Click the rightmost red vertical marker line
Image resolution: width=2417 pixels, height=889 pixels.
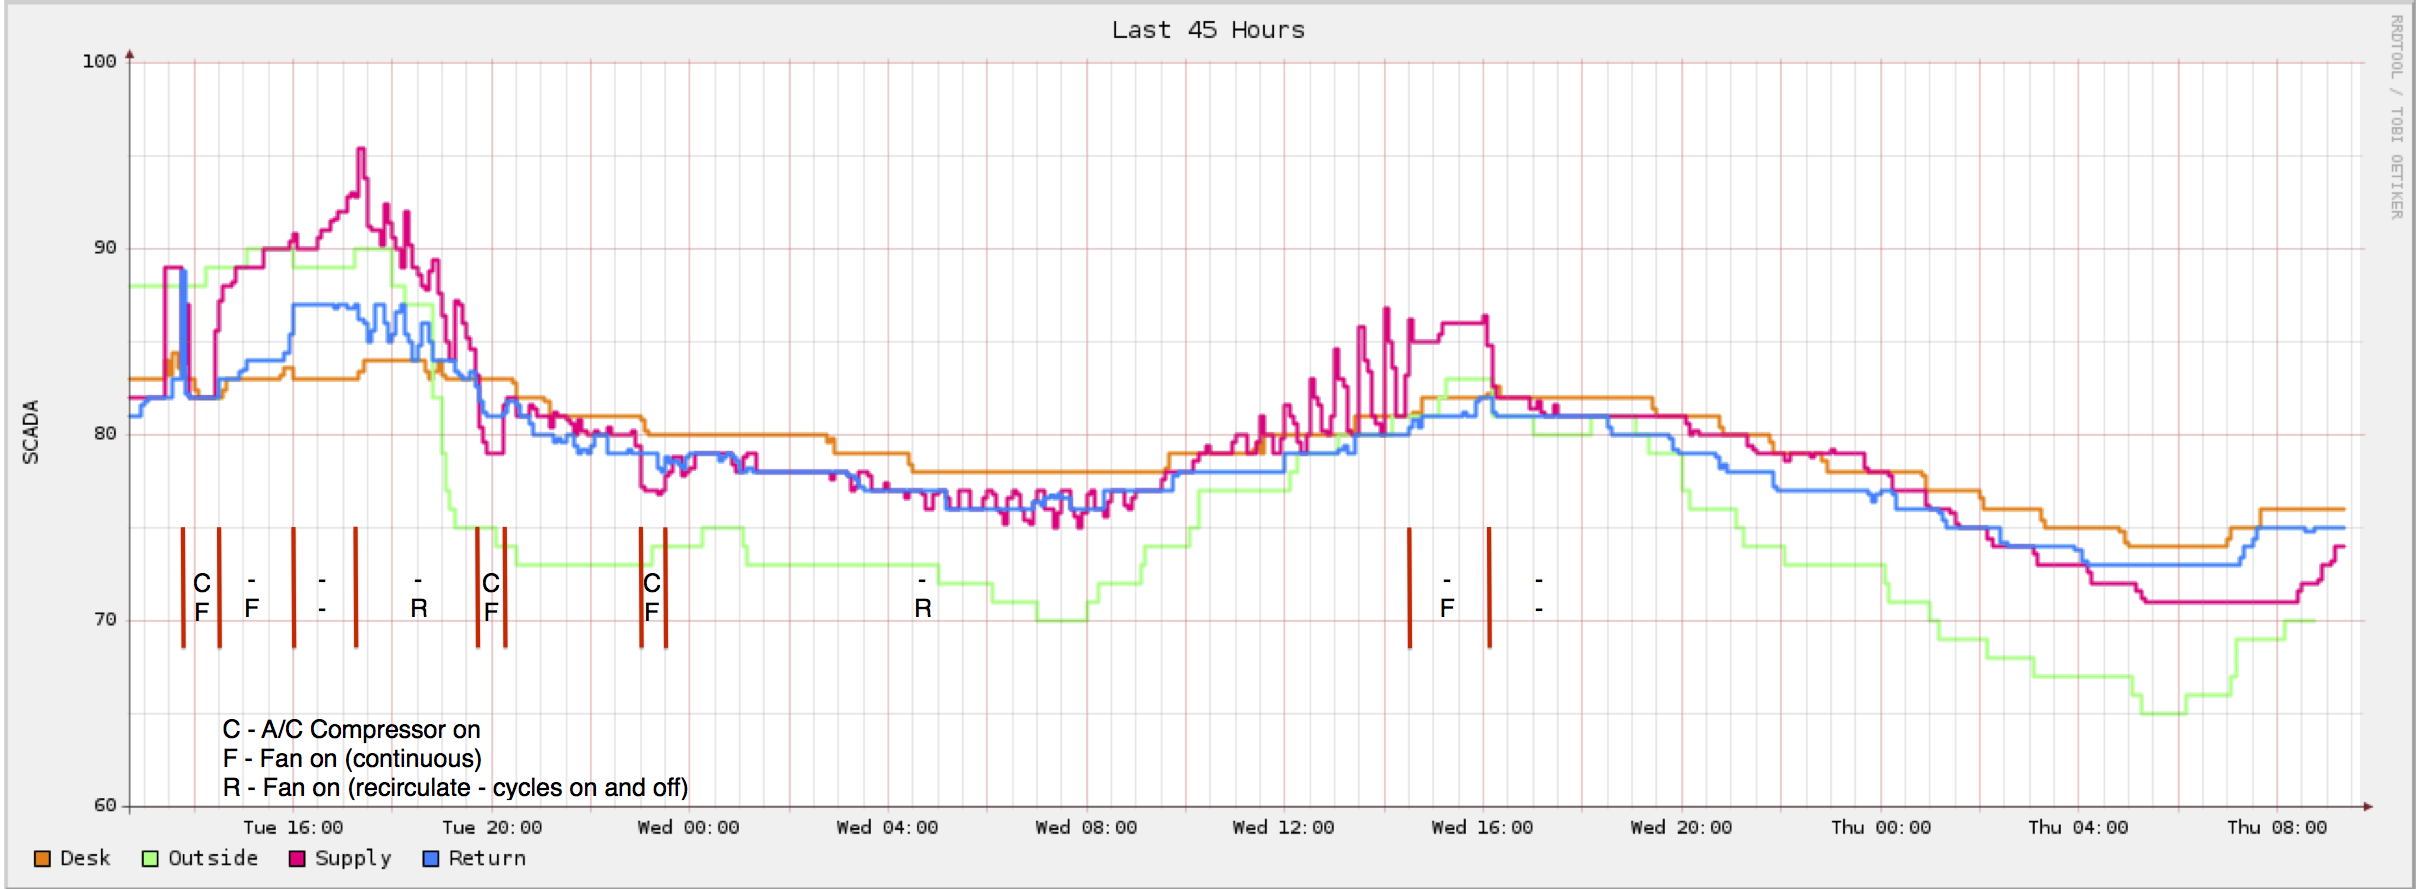coord(1489,588)
